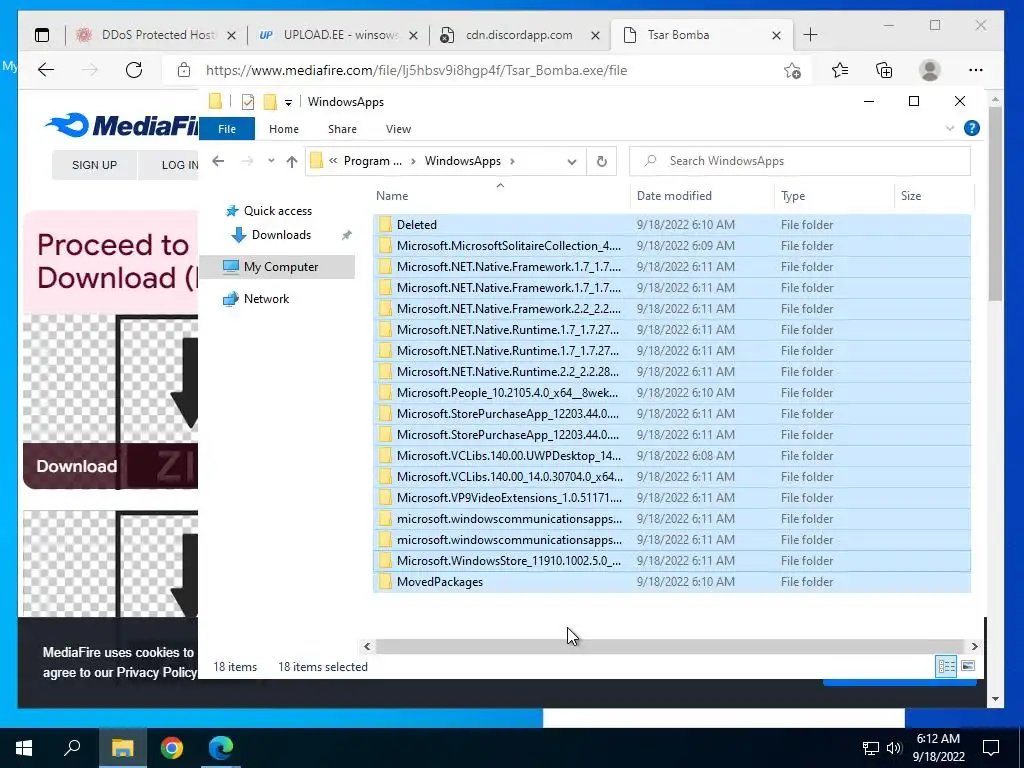Refresh the Edge page
This screenshot has width=1024, height=768.
[x=134, y=70]
